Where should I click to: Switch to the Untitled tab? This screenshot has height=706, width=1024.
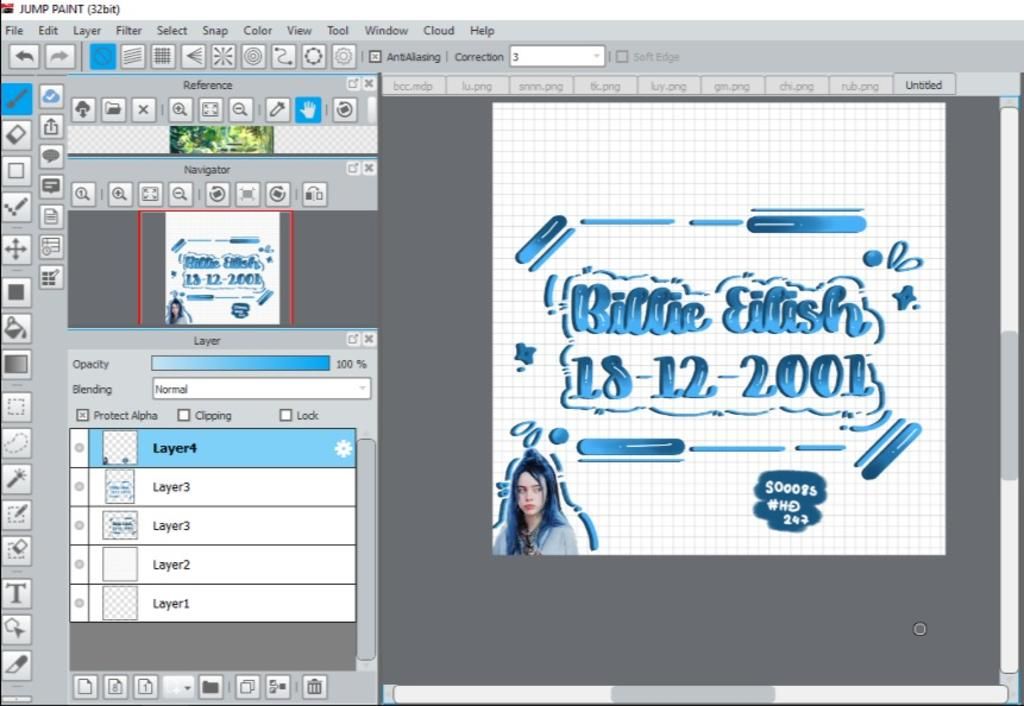923,85
